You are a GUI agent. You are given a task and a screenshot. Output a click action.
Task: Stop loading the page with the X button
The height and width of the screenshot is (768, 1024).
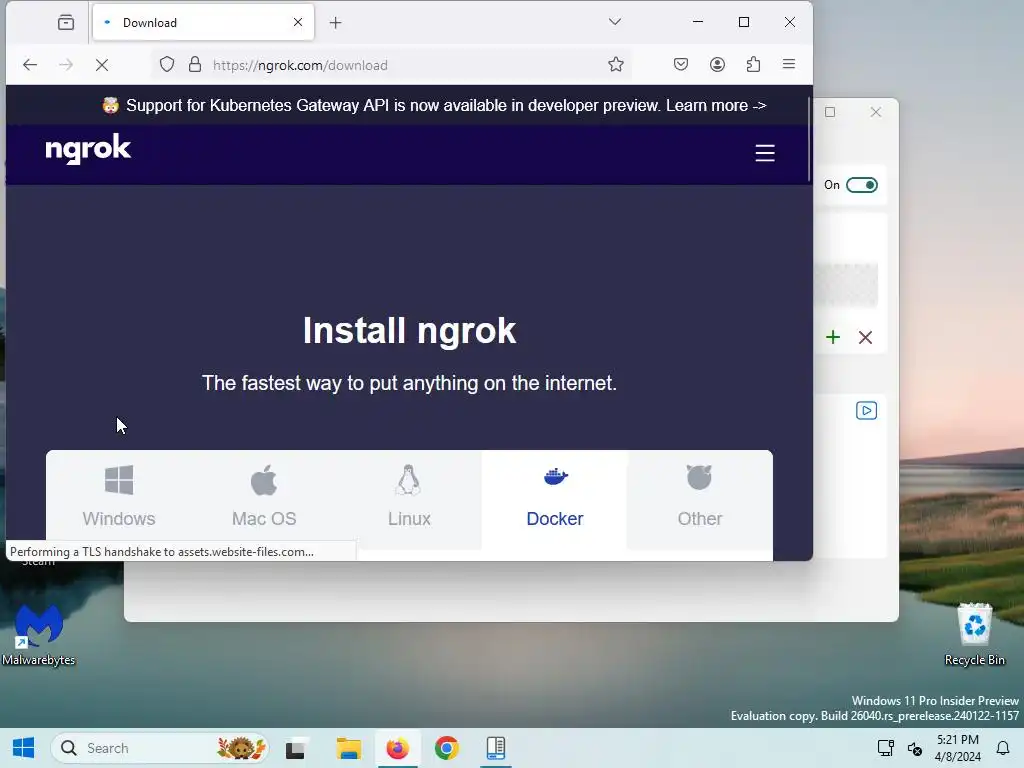pyautogui.click(x=102, y=65)
